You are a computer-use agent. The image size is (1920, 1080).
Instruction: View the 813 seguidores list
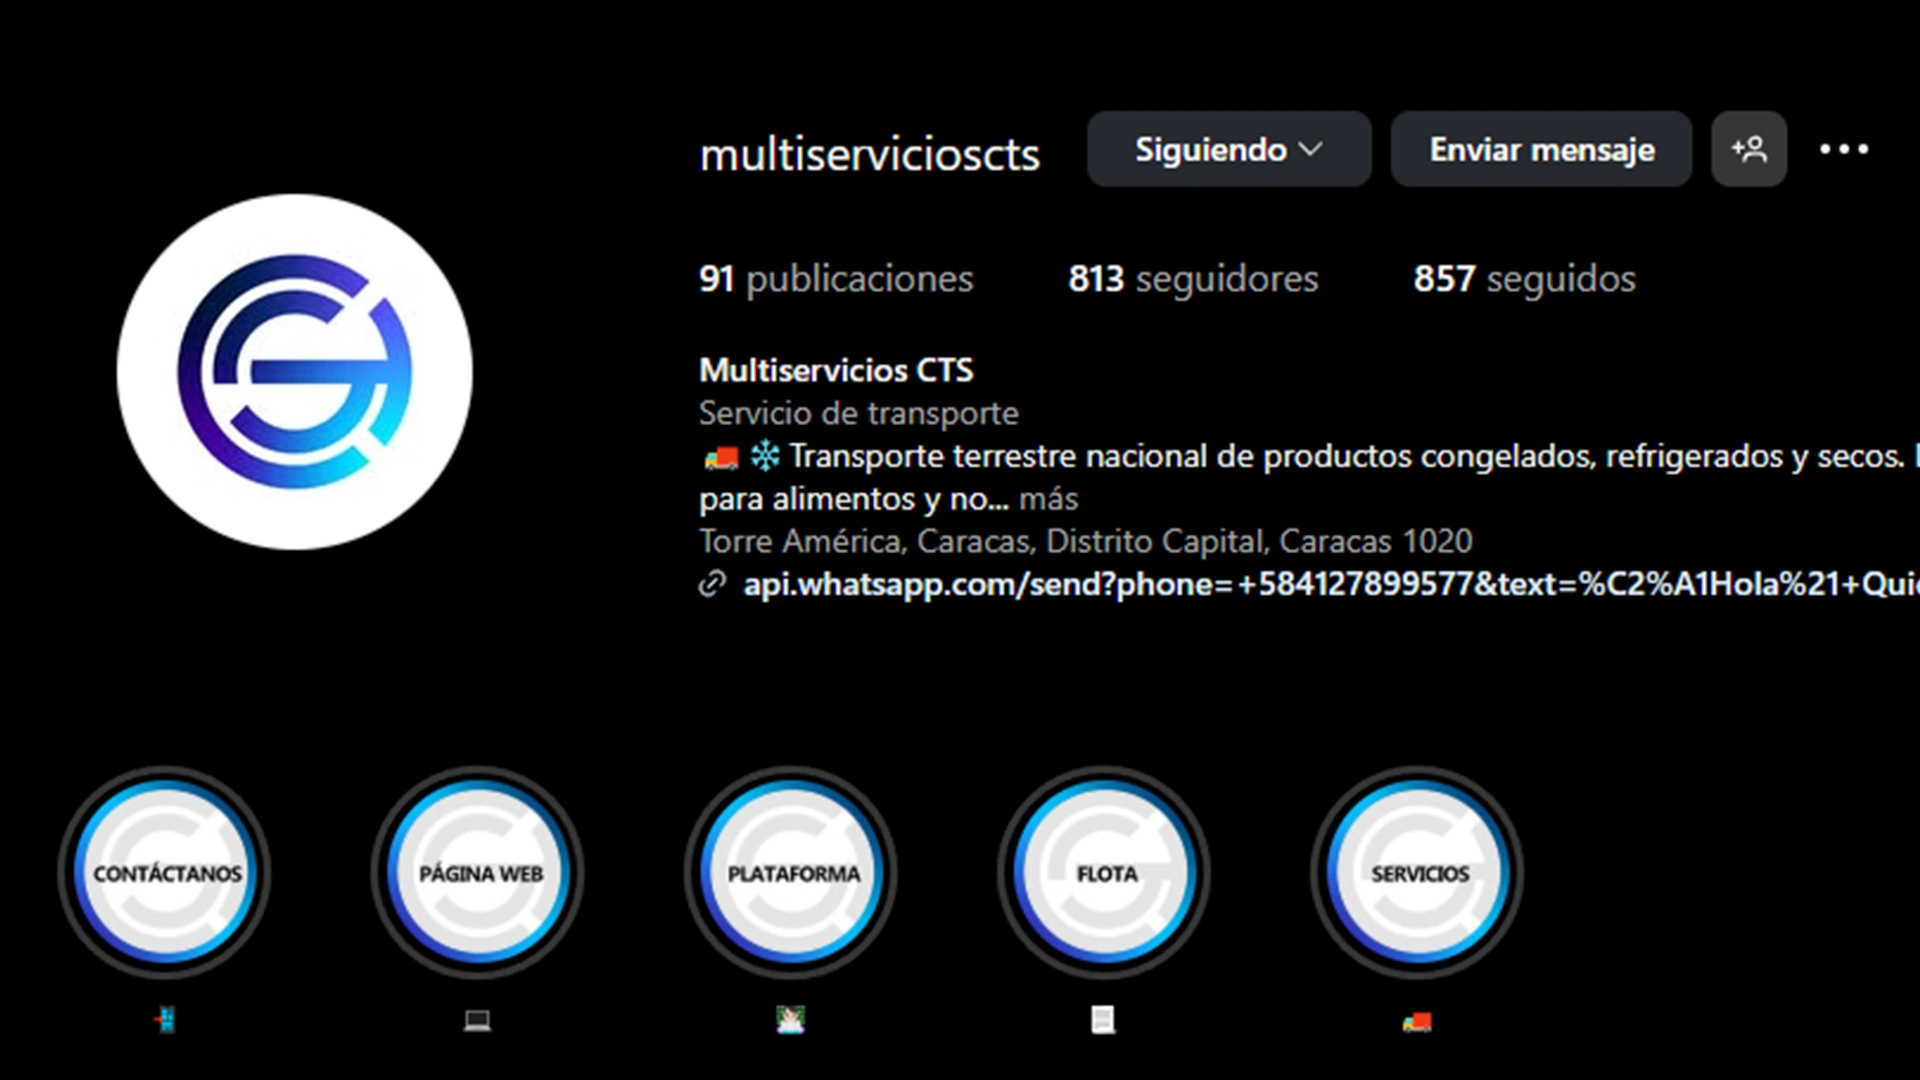[1193, 278]
